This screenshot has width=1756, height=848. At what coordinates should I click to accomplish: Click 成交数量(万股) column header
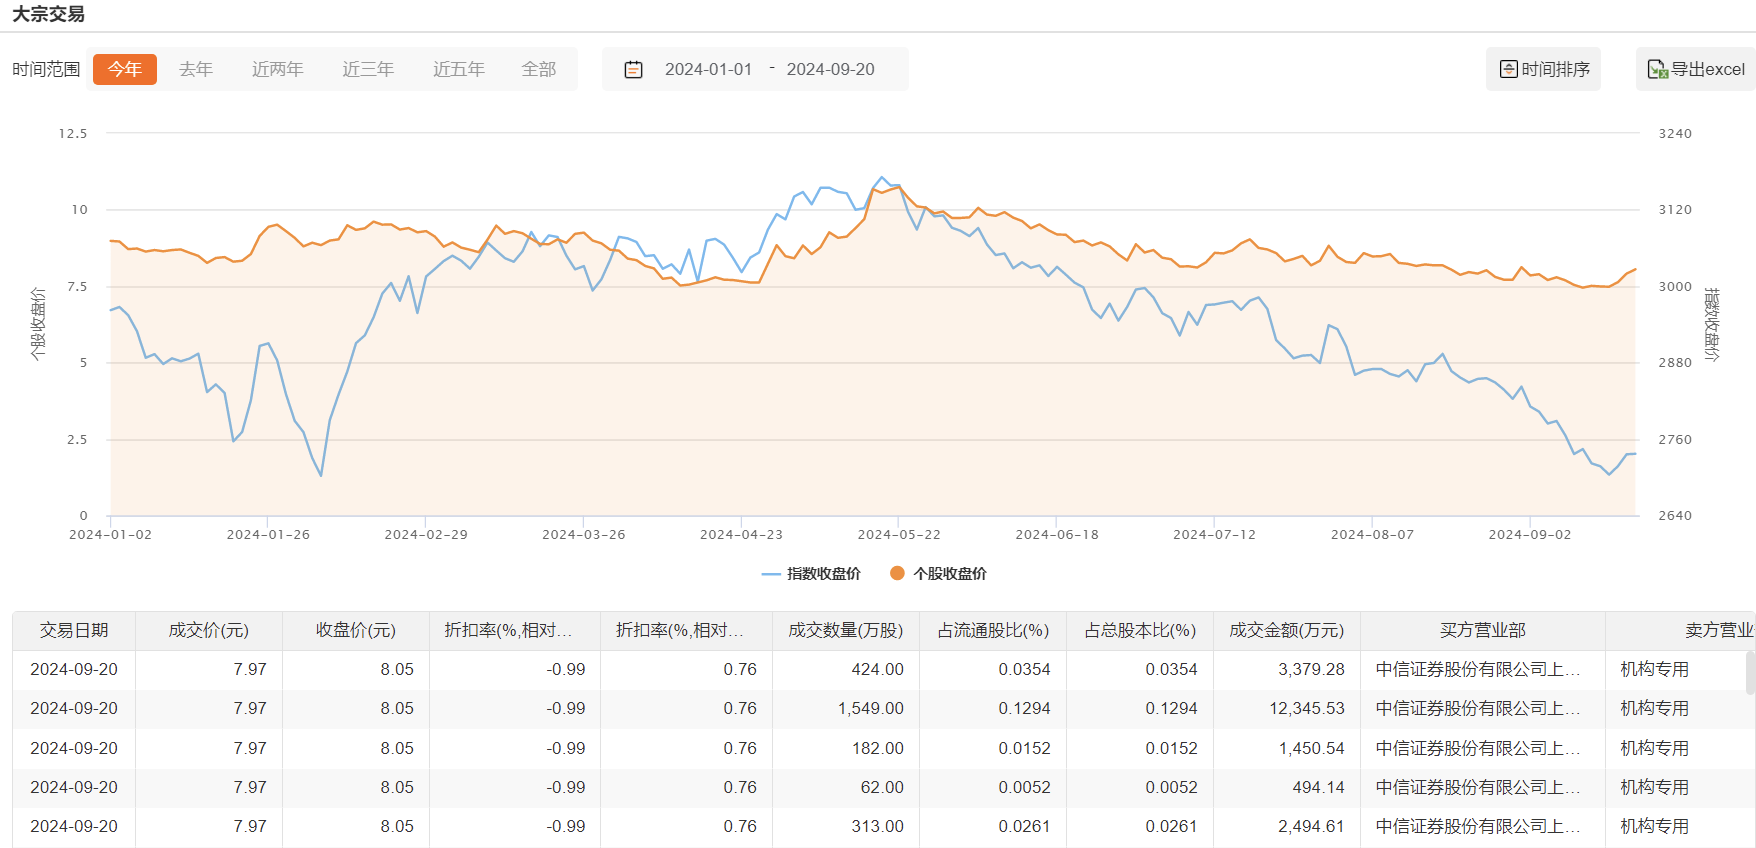click(x=845, y=631)
